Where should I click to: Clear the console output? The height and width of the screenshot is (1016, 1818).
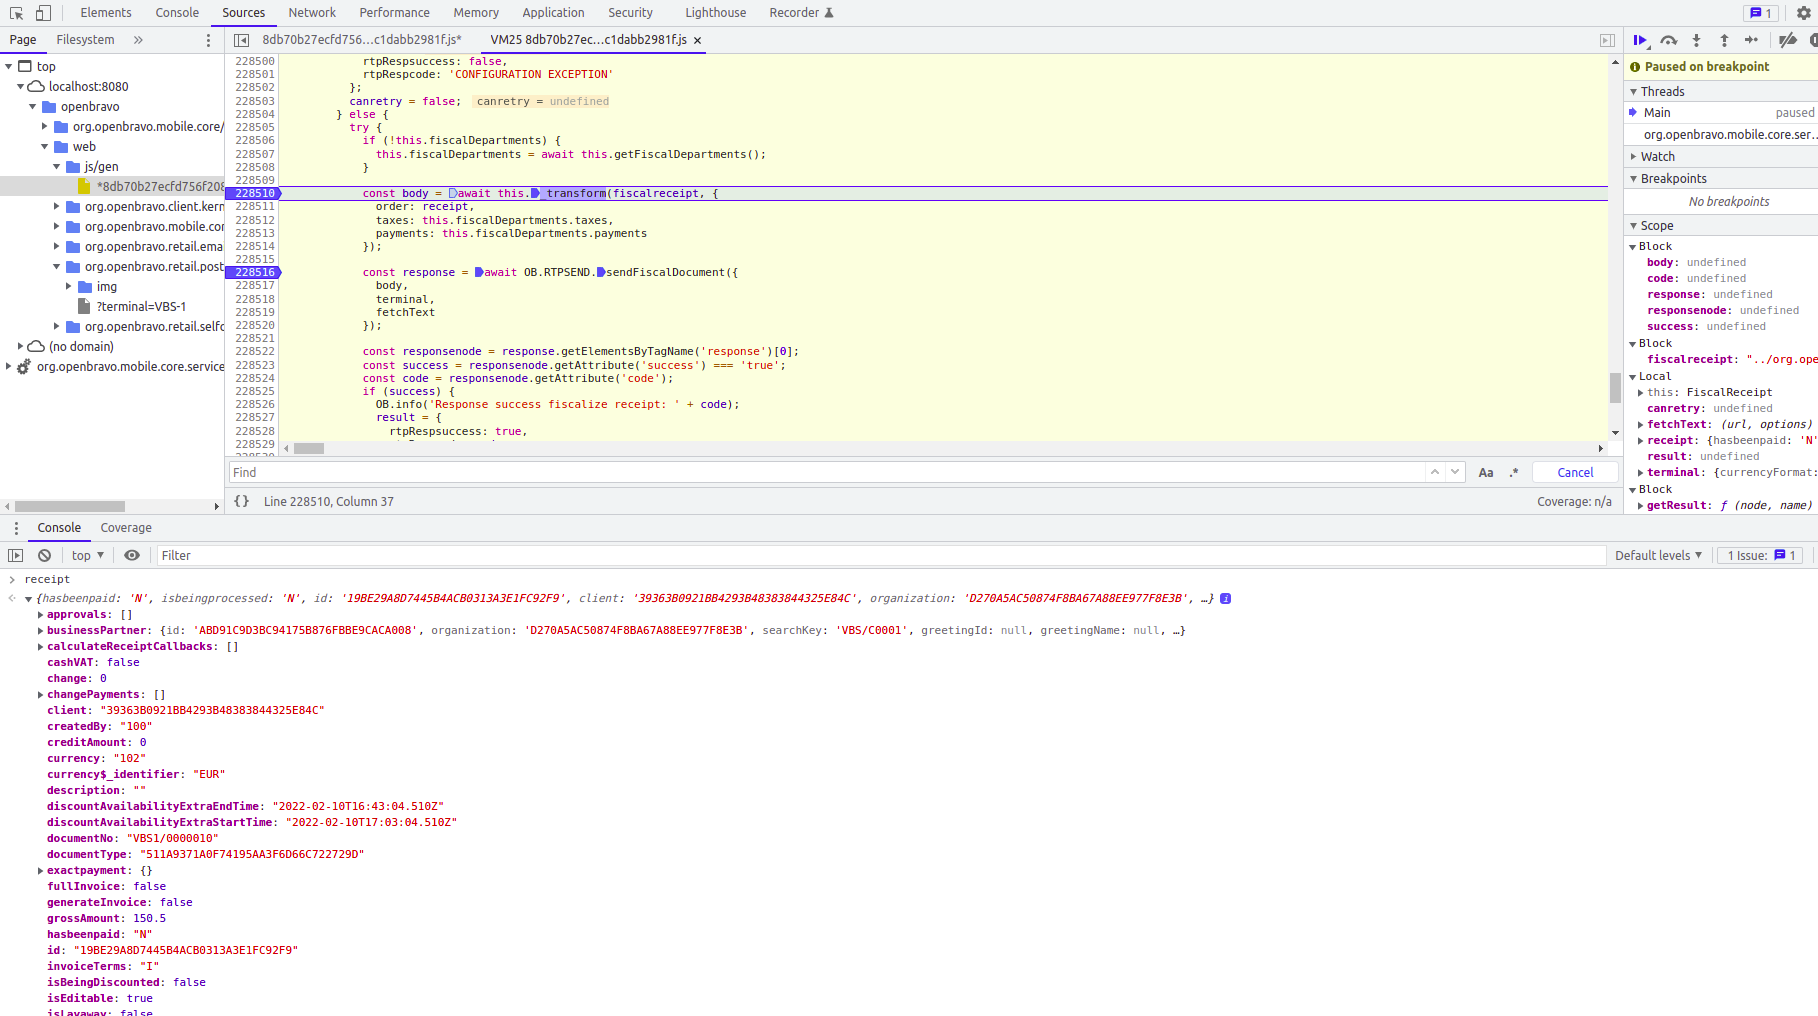click(44, 556)
